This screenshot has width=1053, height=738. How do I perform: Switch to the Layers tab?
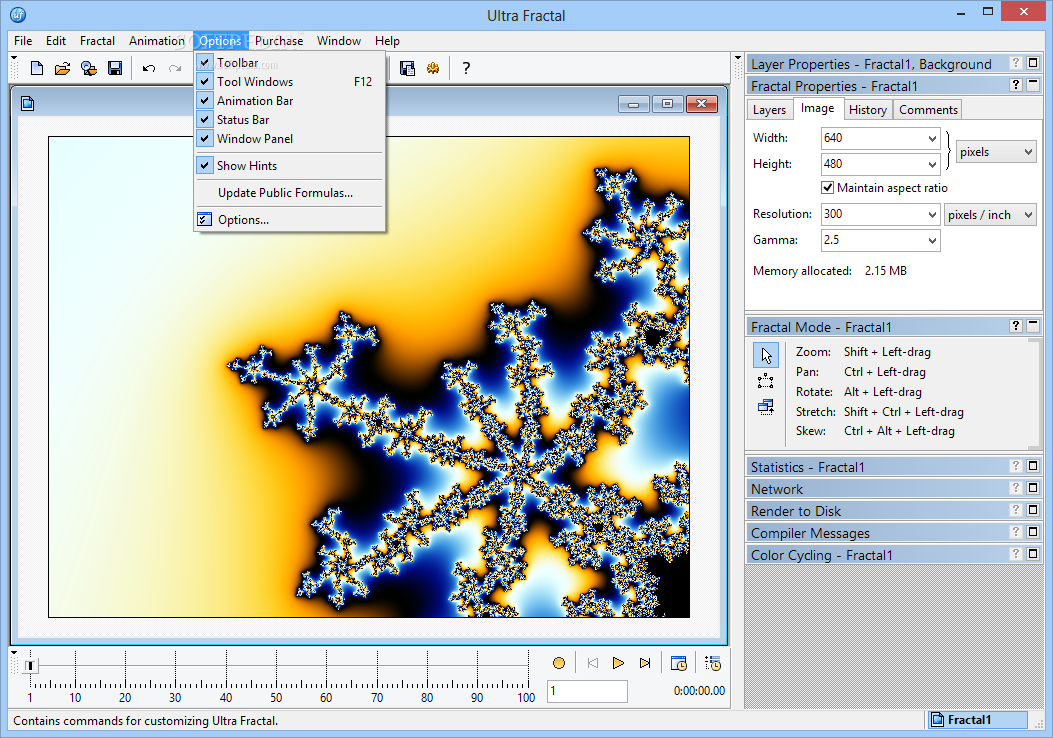(x=769, y=109)
